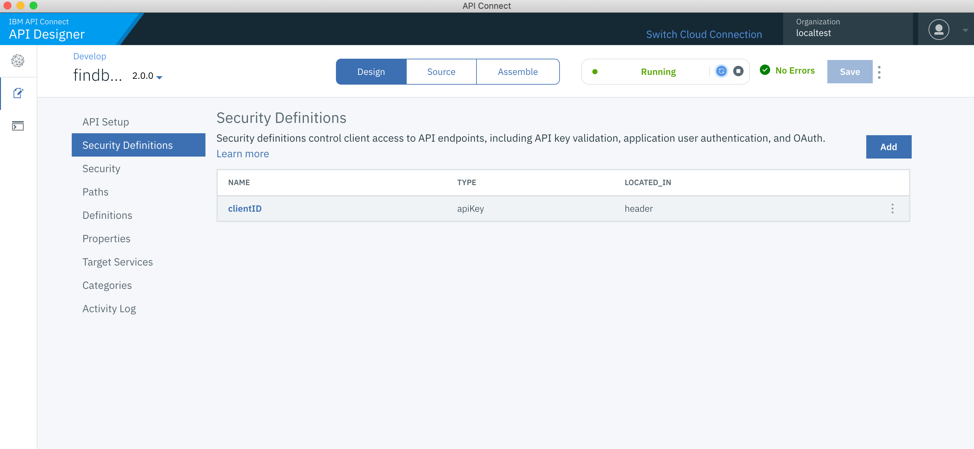Viewport: 974px width, 449px height.
Task: Click the apiKey type cell
Action: (470, 209)
